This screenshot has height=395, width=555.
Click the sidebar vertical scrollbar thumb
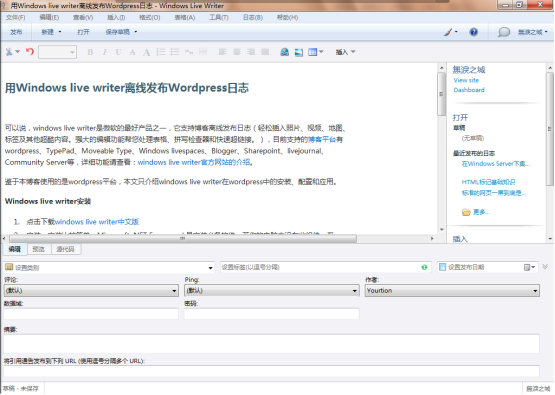click(550, 129)
